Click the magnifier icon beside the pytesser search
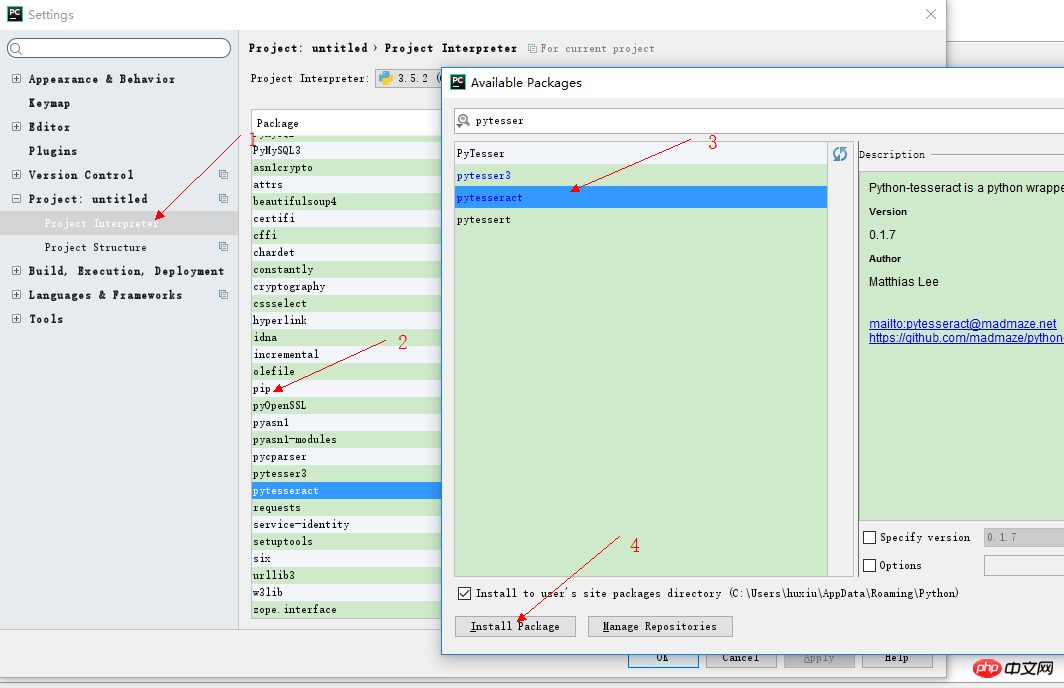The width and height of the screenshot is (1064, 688). point(463,121)
